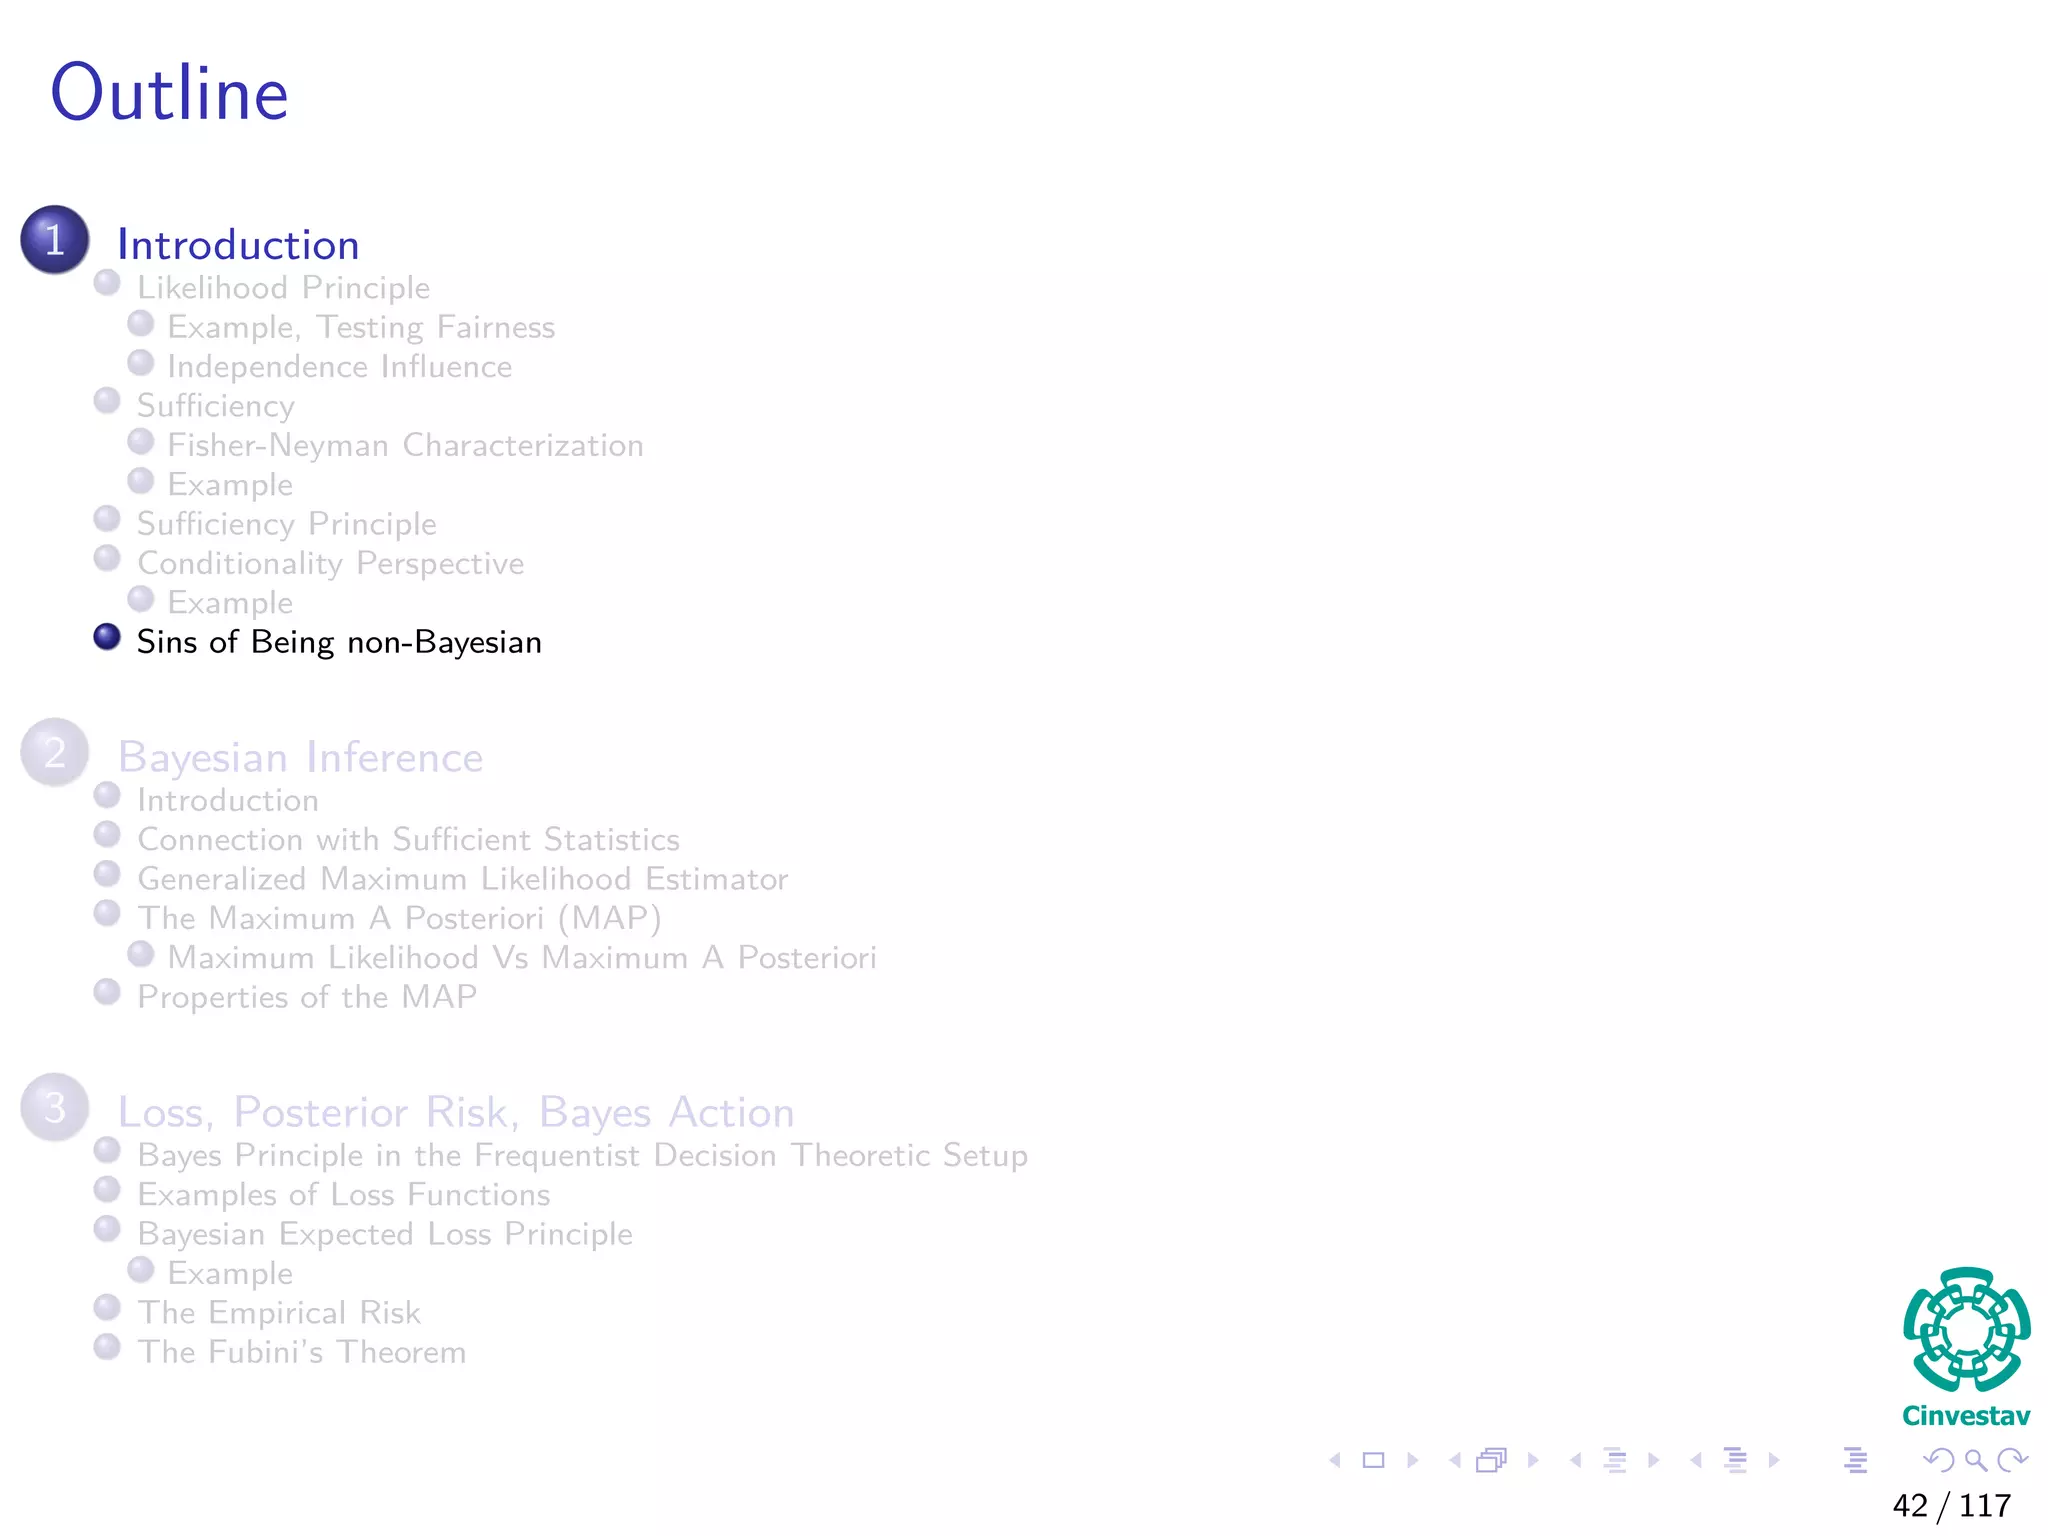Open the Sins of Being non-Bayesian section
Screen dimensions: 2048x1536
click(x=339, y=642)
